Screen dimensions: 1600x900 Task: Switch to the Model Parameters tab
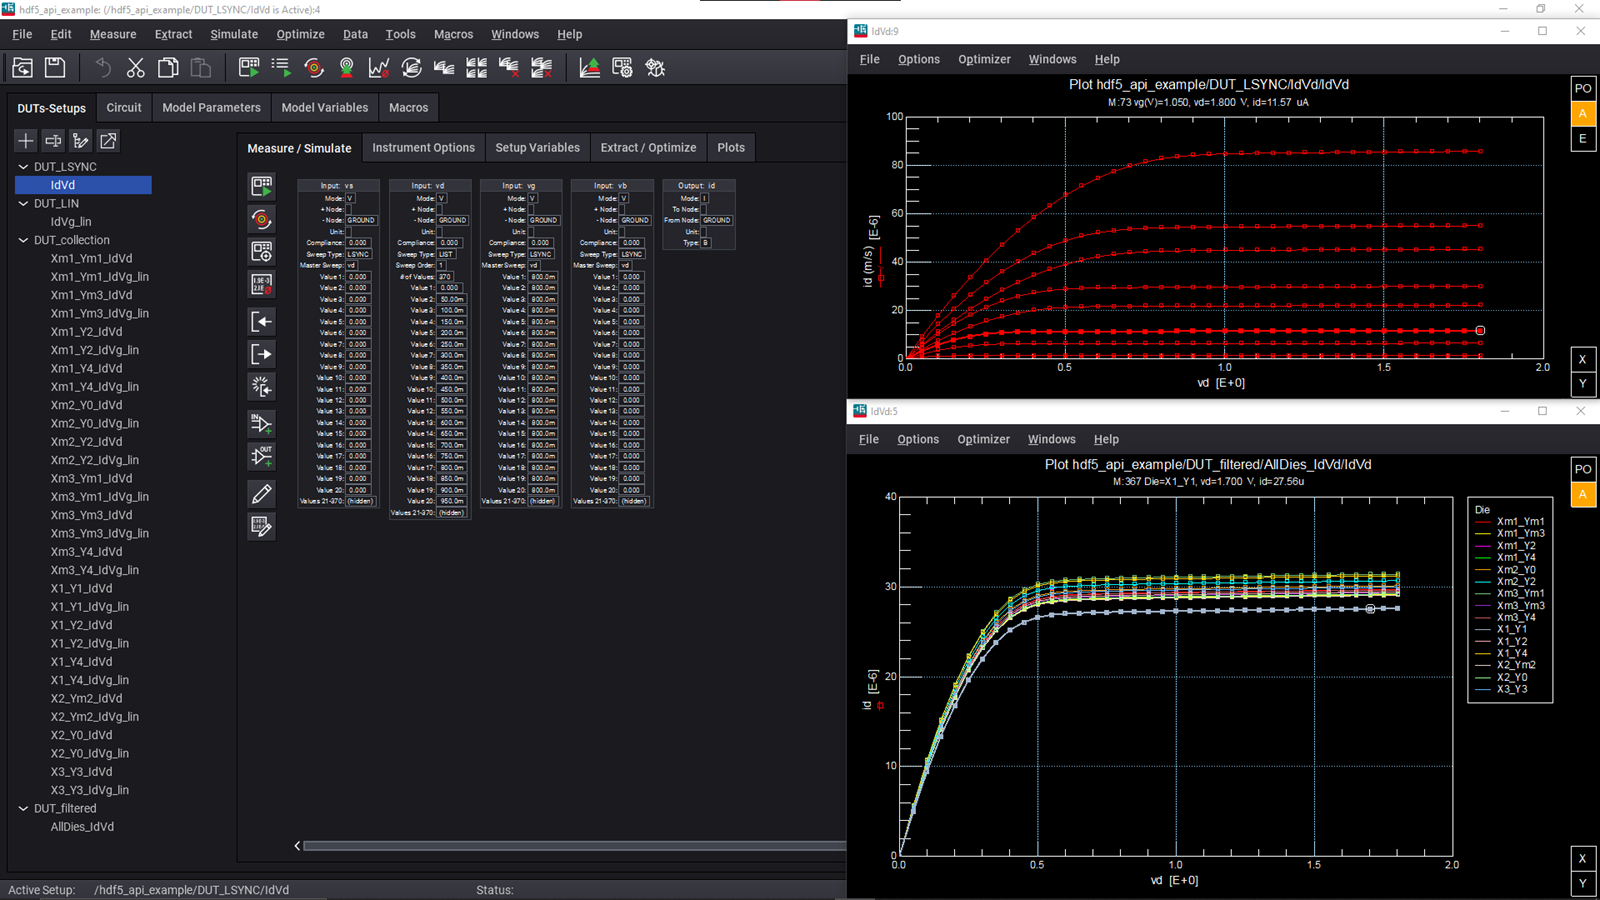click(x=211, y=107)
